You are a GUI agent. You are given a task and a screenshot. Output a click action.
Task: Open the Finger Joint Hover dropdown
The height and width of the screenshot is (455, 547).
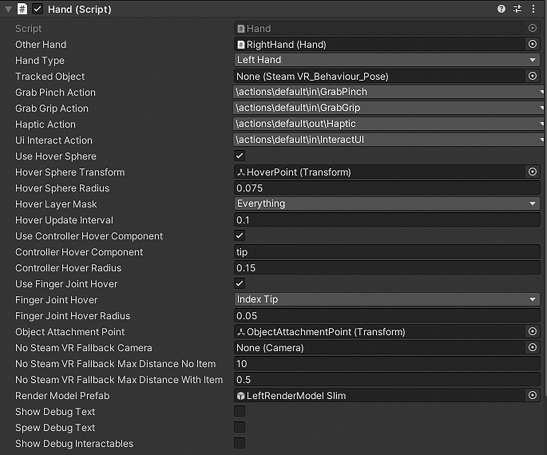387,299
